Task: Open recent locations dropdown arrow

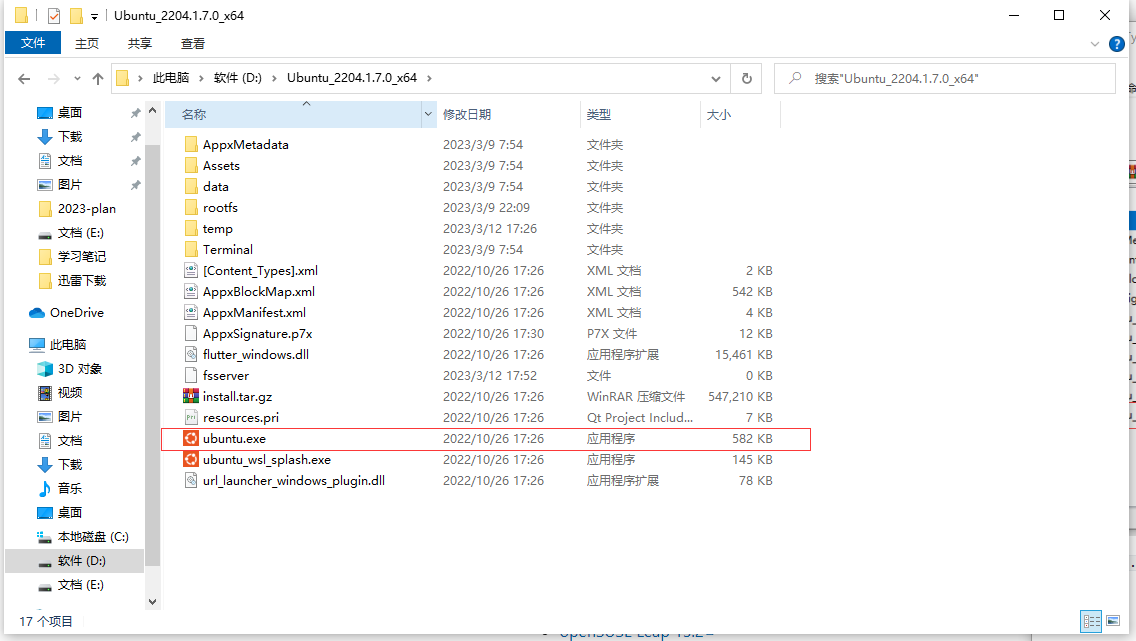Action: 77,78
